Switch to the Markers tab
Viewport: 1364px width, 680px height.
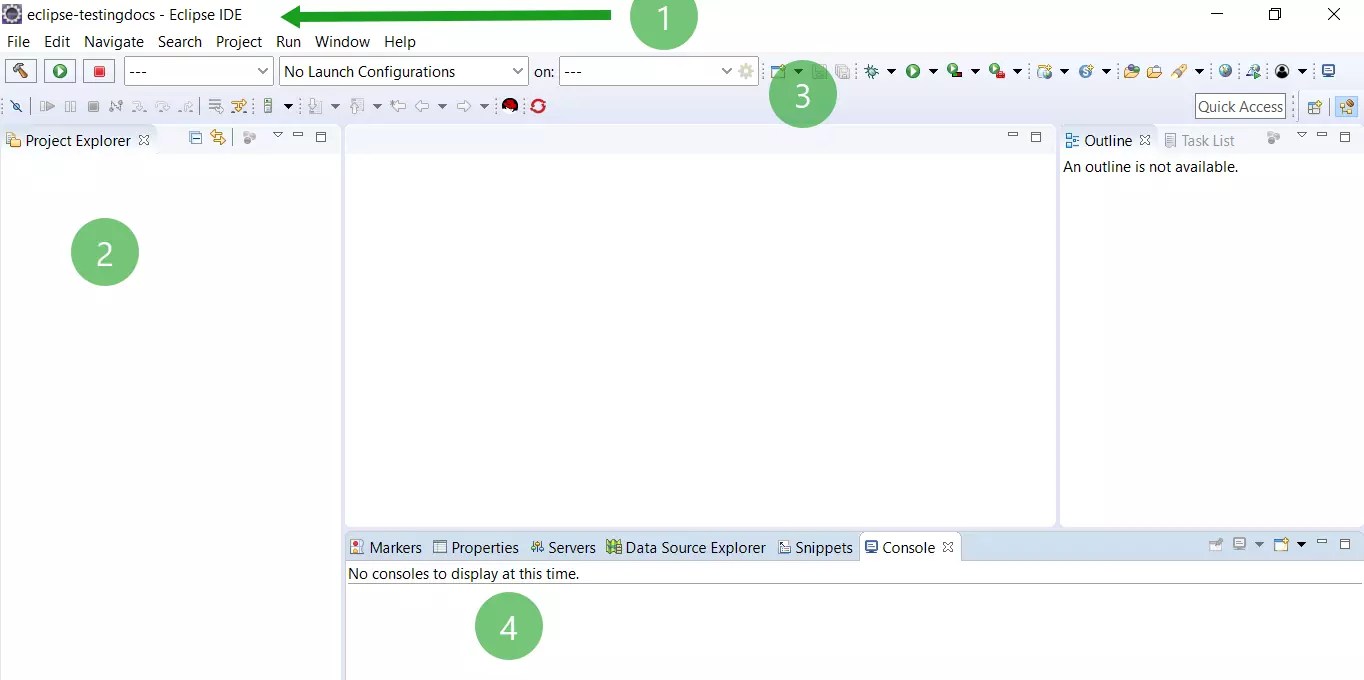pyautogui.click(x=386, y=547)
